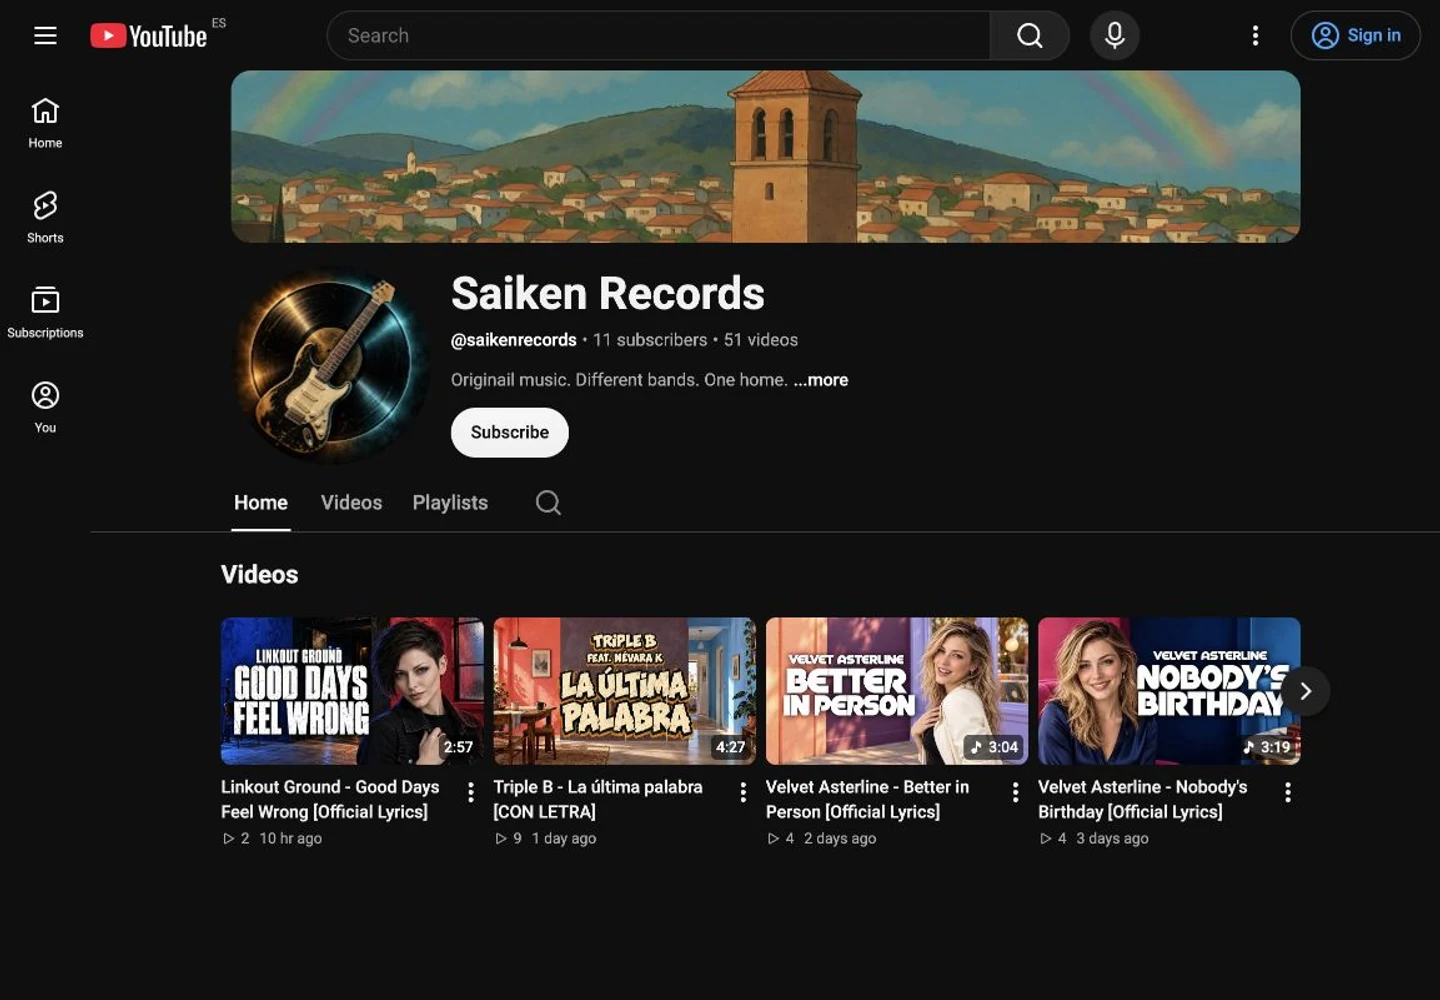Switch to the Videos tab
The width and height of the screenshot is (1440, 1000).
pyautogui.click(x=351, y=503)
